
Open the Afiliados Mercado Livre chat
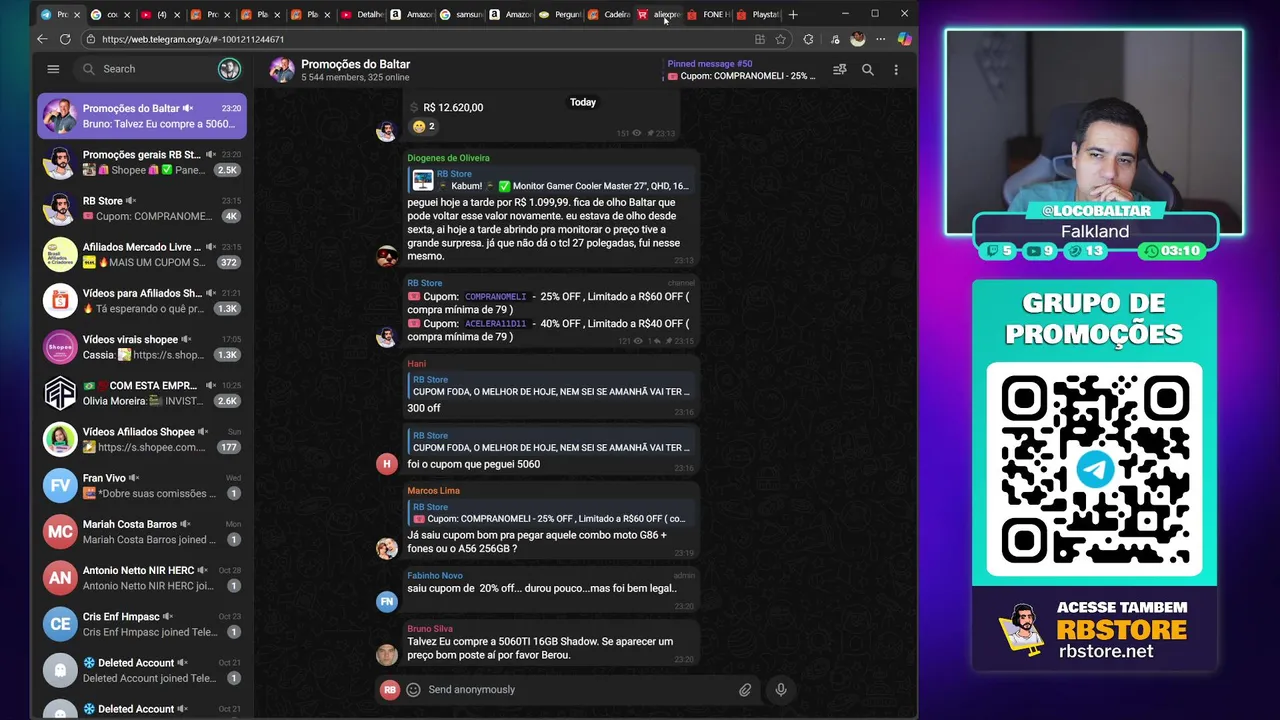[142, 254]
